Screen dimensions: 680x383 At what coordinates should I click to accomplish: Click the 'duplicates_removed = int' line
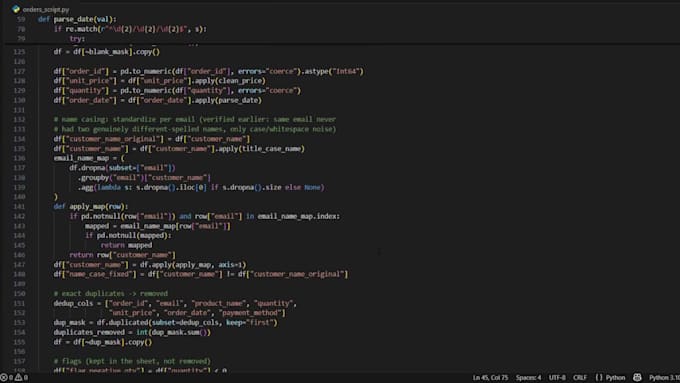click(x=132, y=332)
